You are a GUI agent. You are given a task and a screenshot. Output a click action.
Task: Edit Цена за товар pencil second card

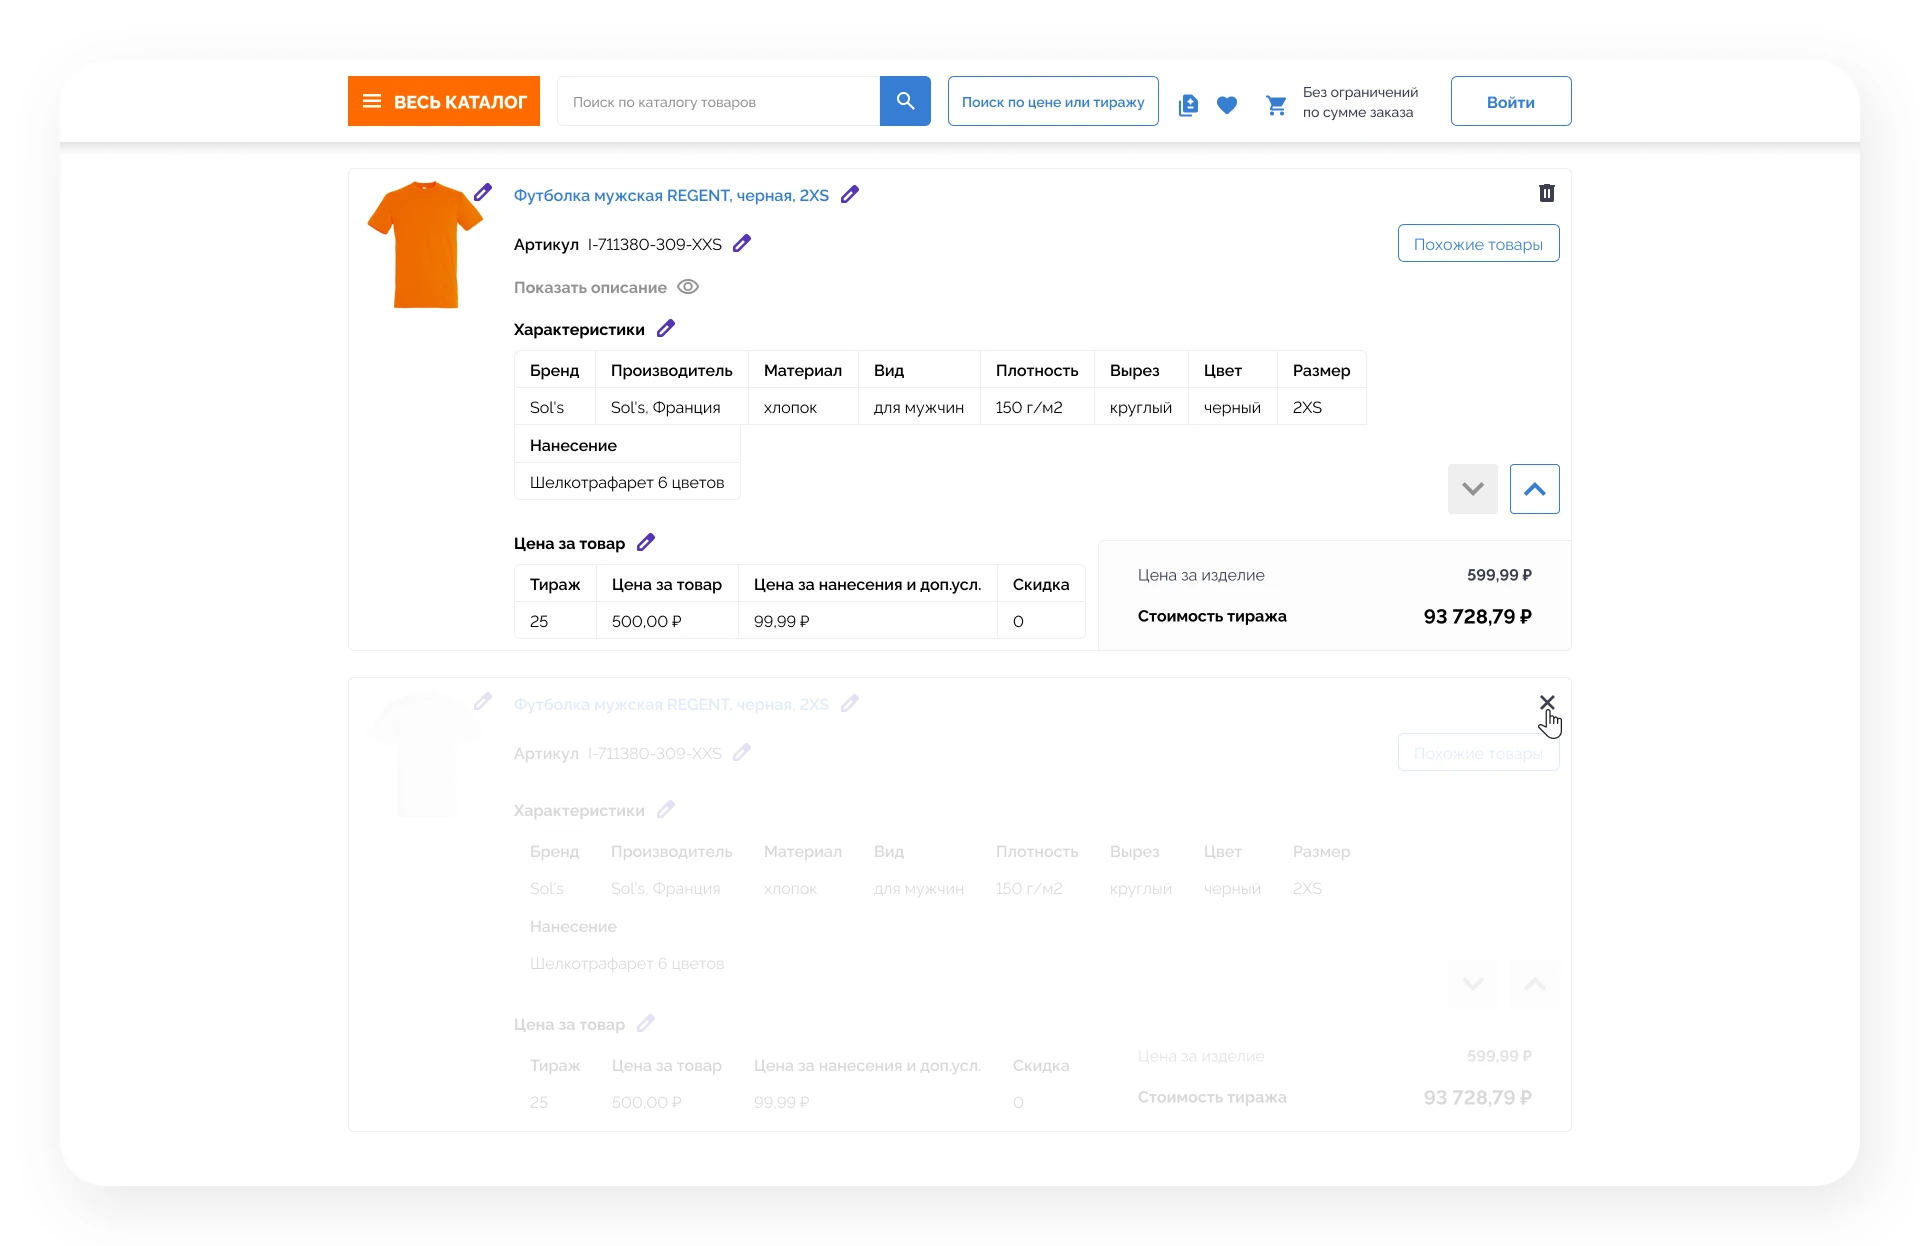646,1023
